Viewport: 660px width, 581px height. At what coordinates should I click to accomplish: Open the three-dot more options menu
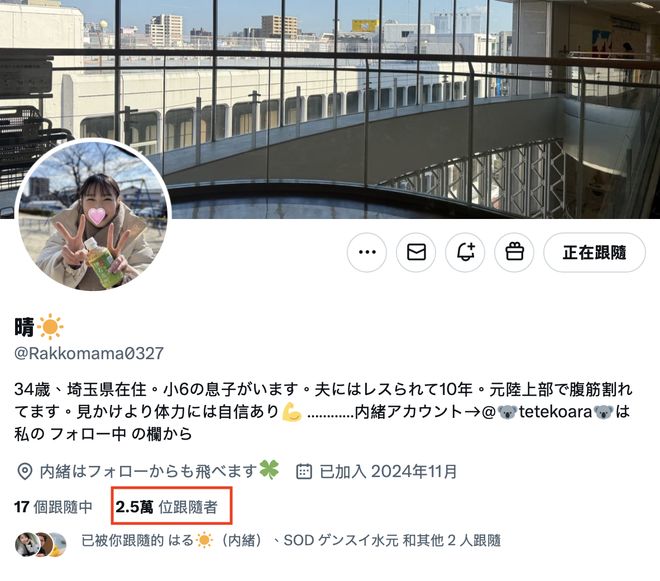tap(367, 252)
